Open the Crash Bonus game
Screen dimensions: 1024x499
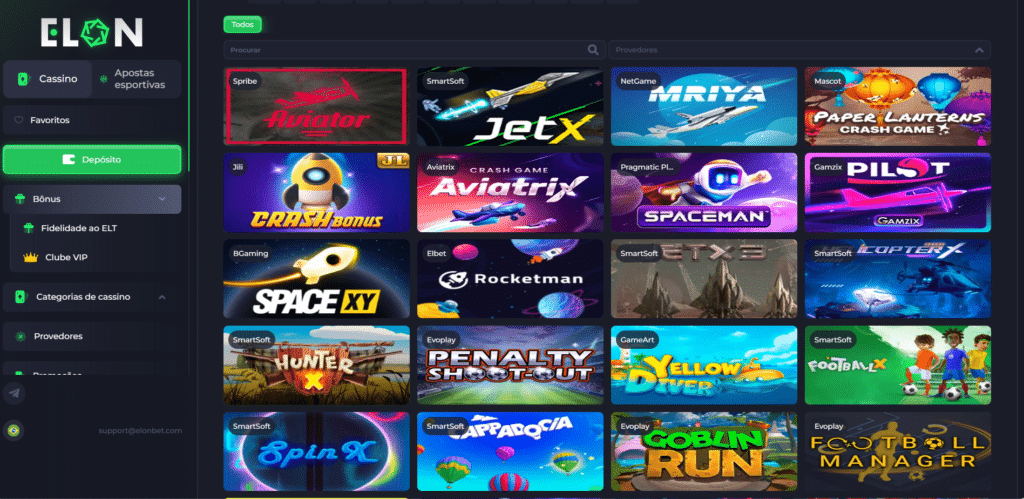pyautogui.click(x=316, y=193)
